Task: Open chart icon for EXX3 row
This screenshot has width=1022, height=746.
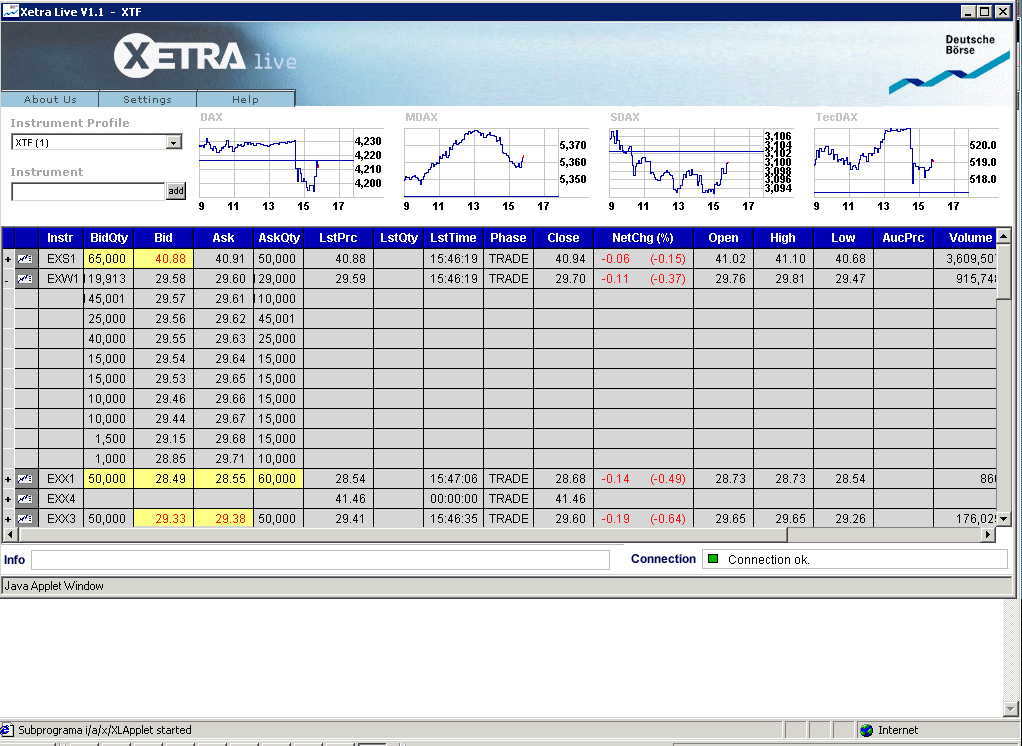Action: pyautogui.click(x=25, y=519)
